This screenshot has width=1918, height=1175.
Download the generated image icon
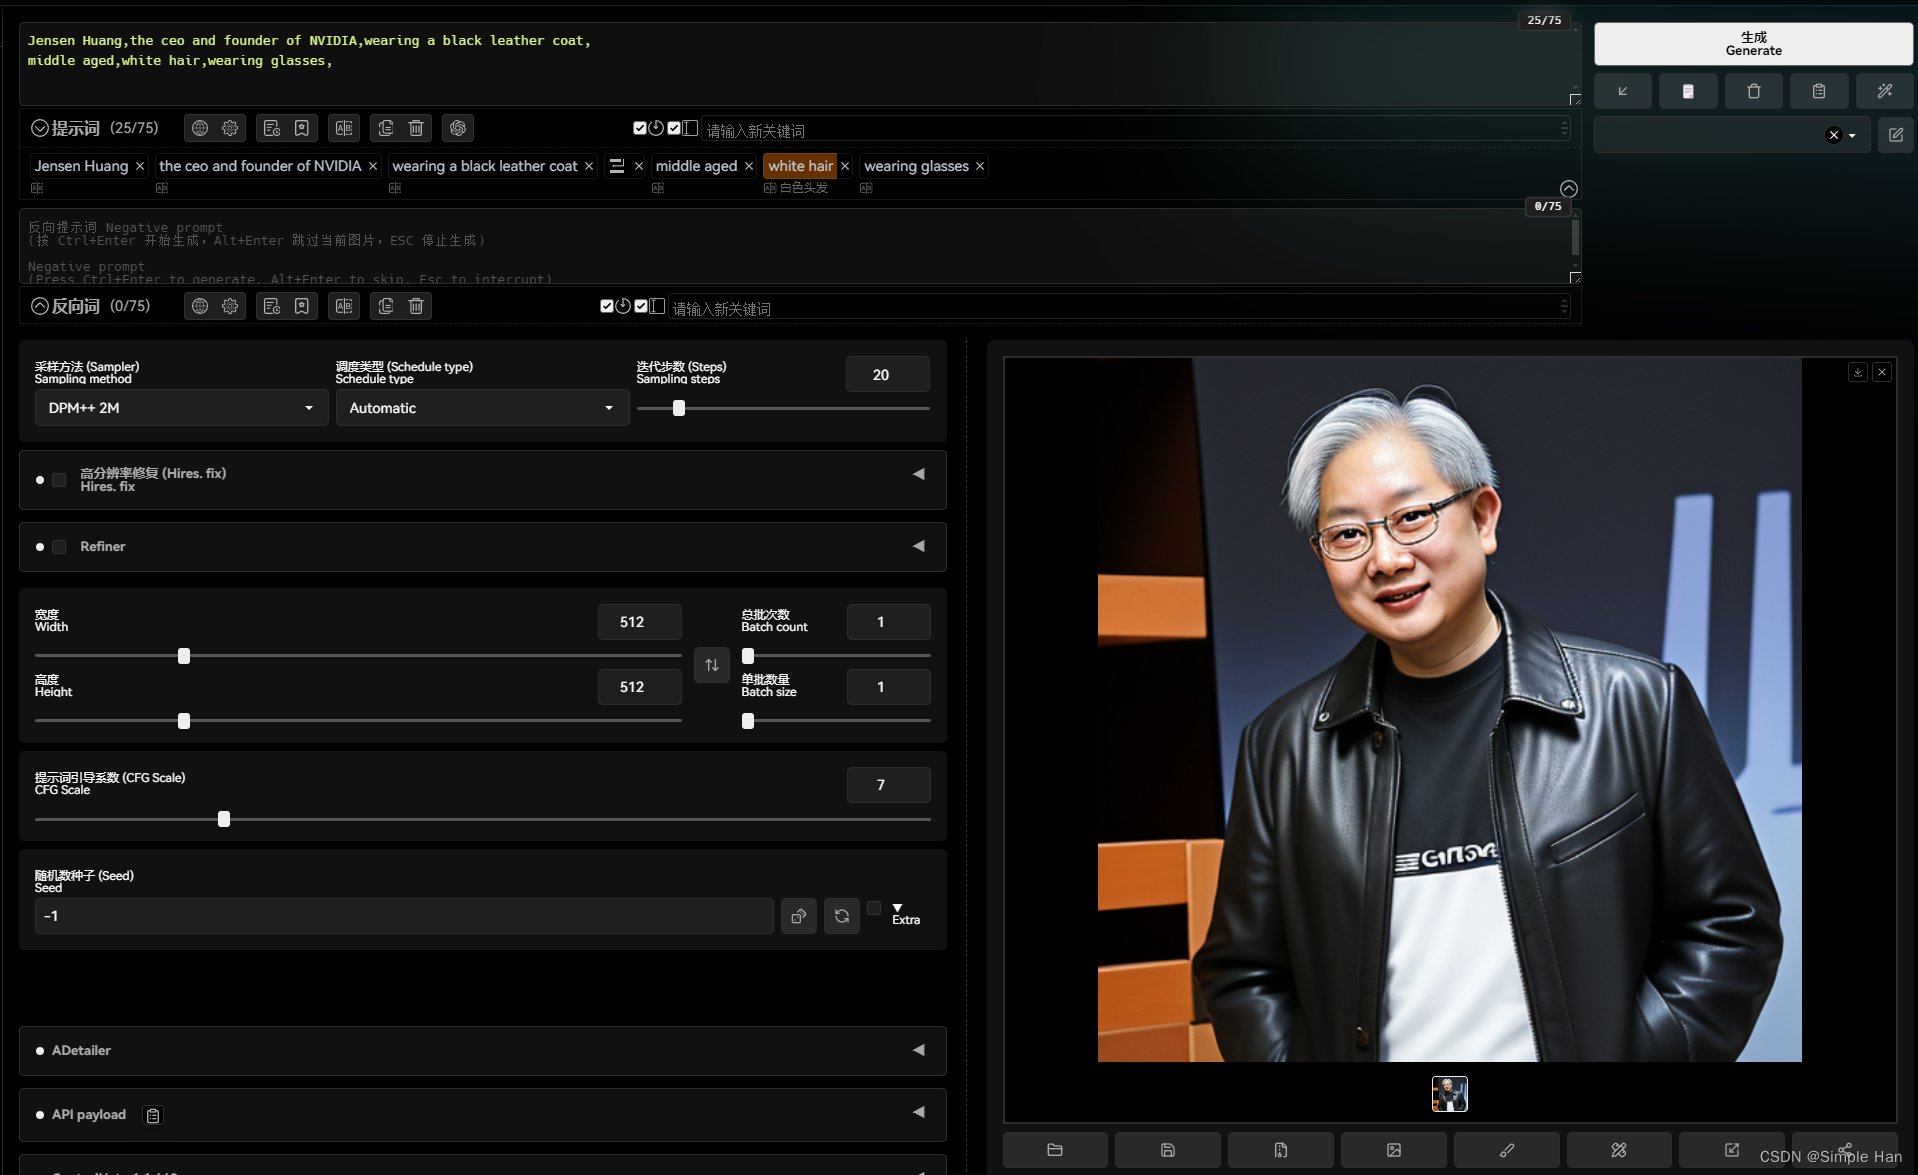pyautogui.click(x=1857, y=372)
